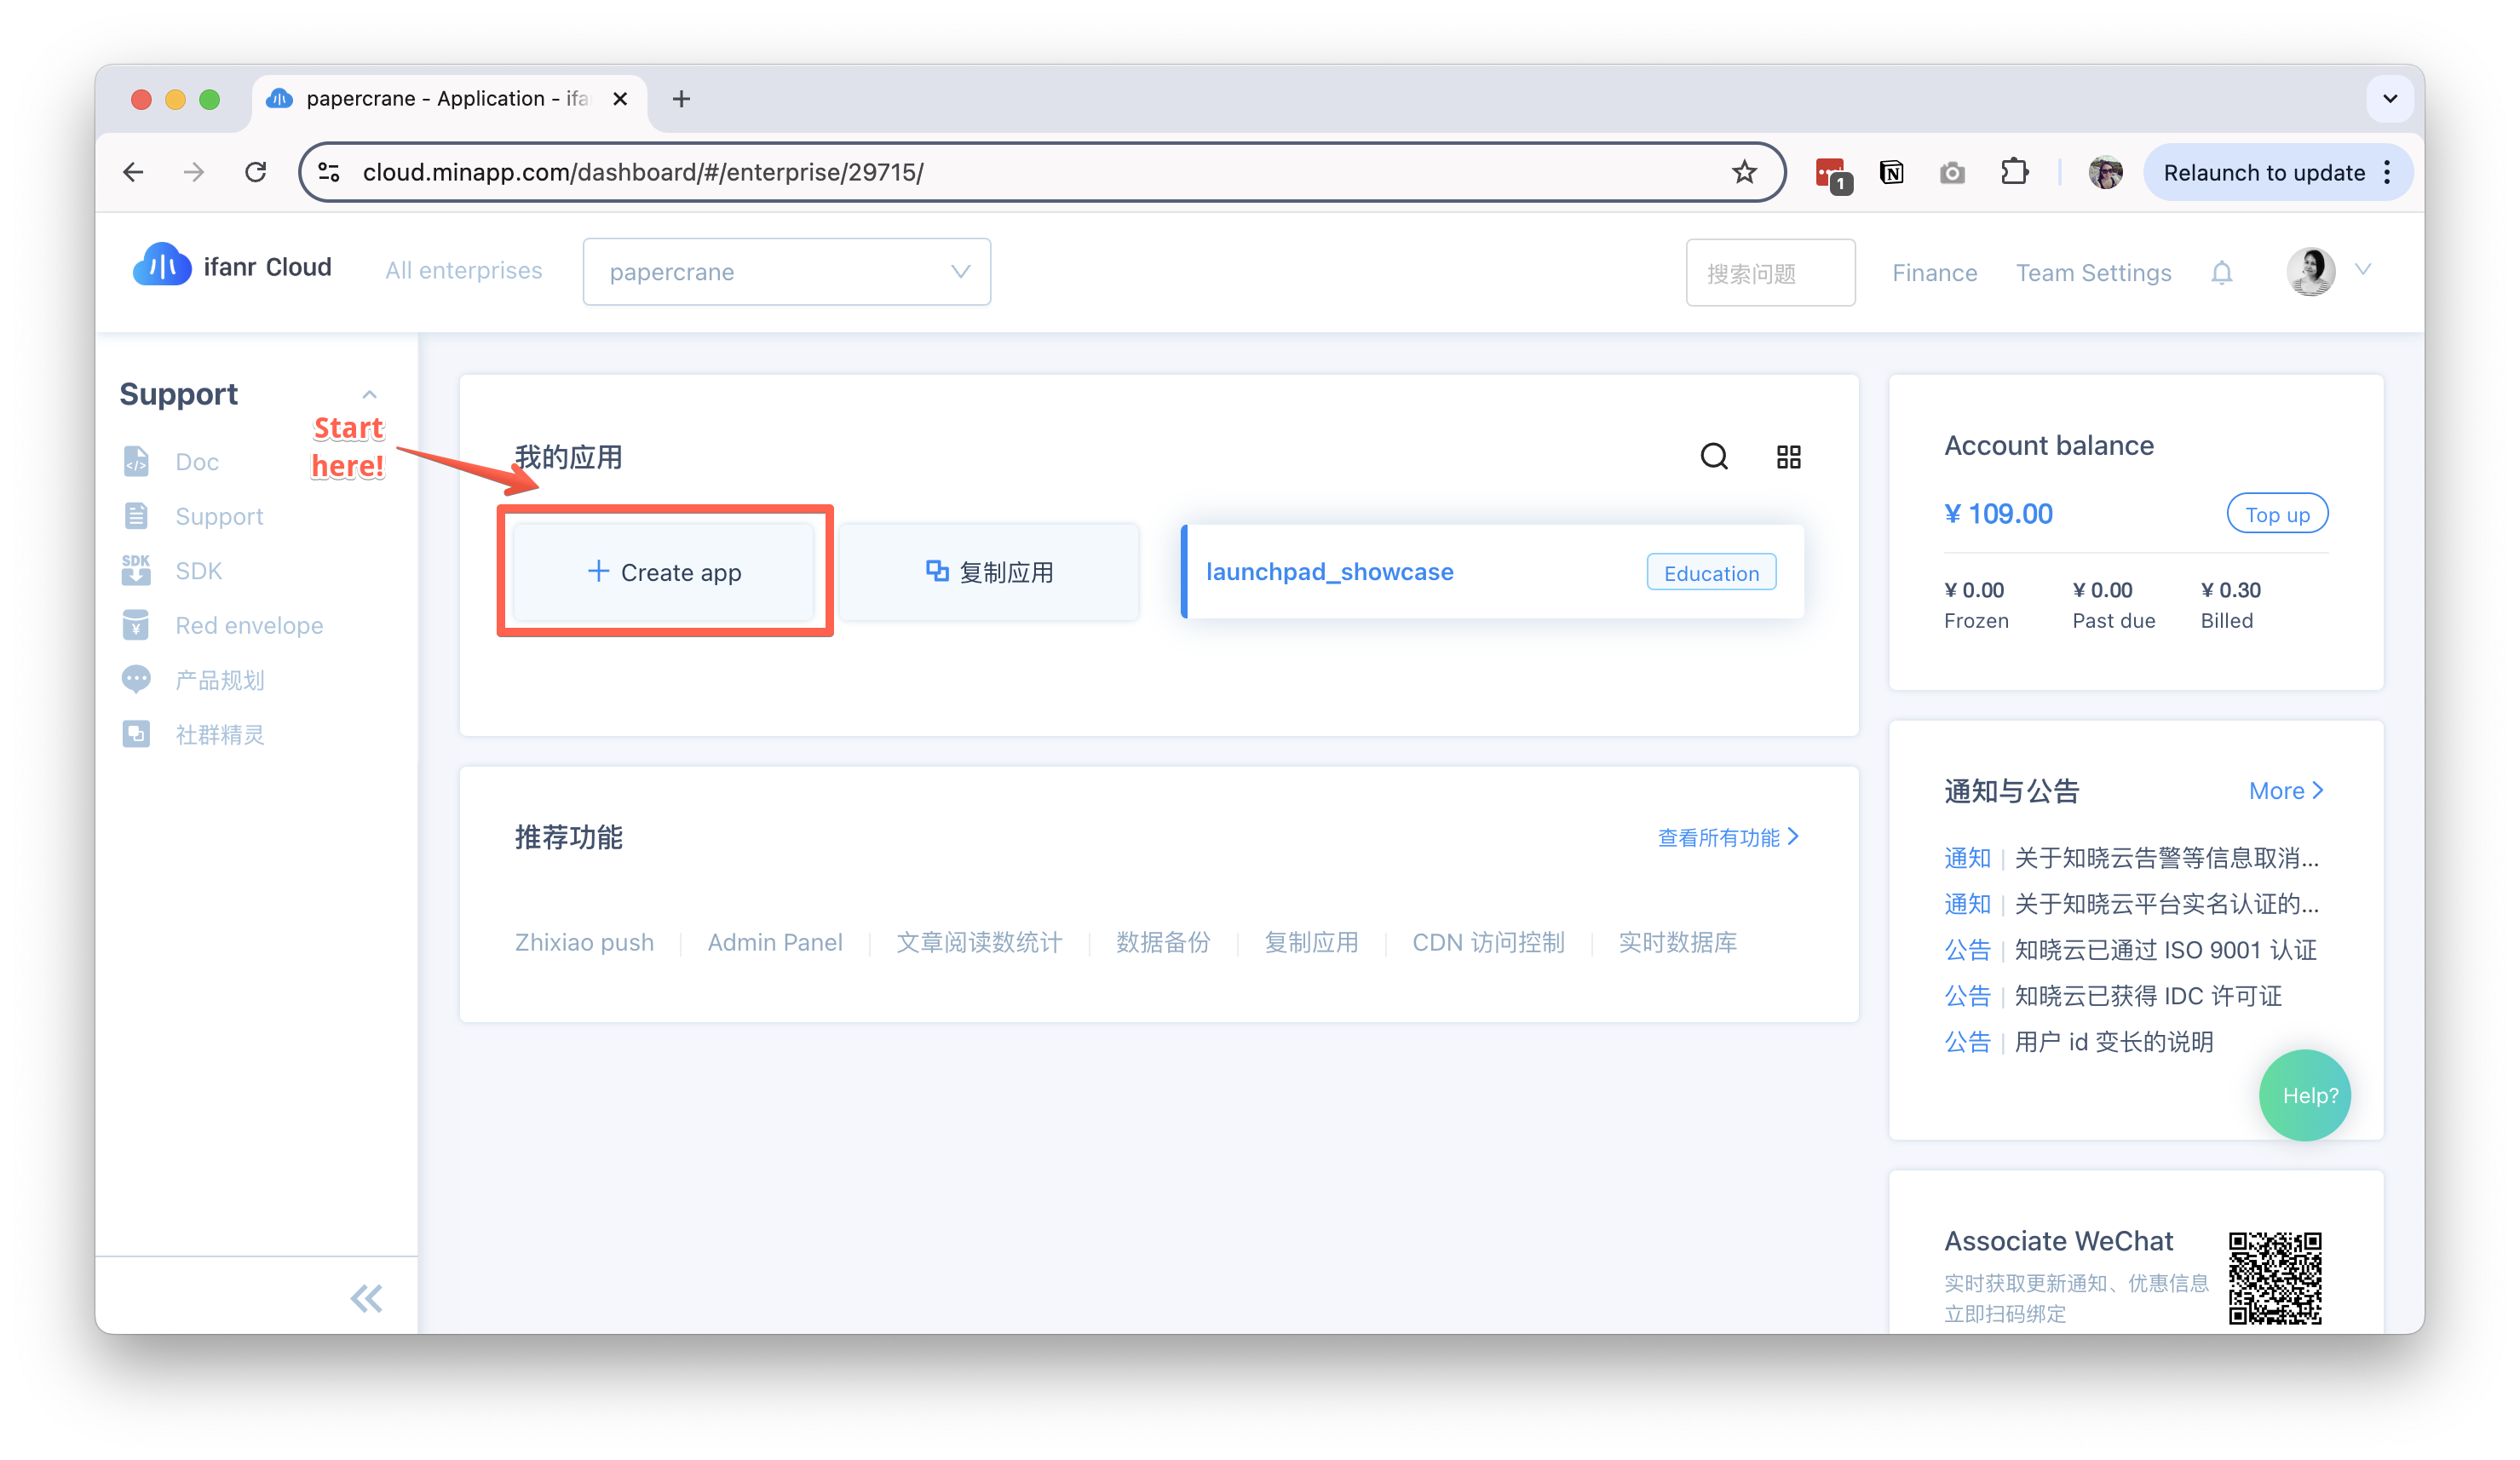Open the Finance menu item

[1933, 272]
